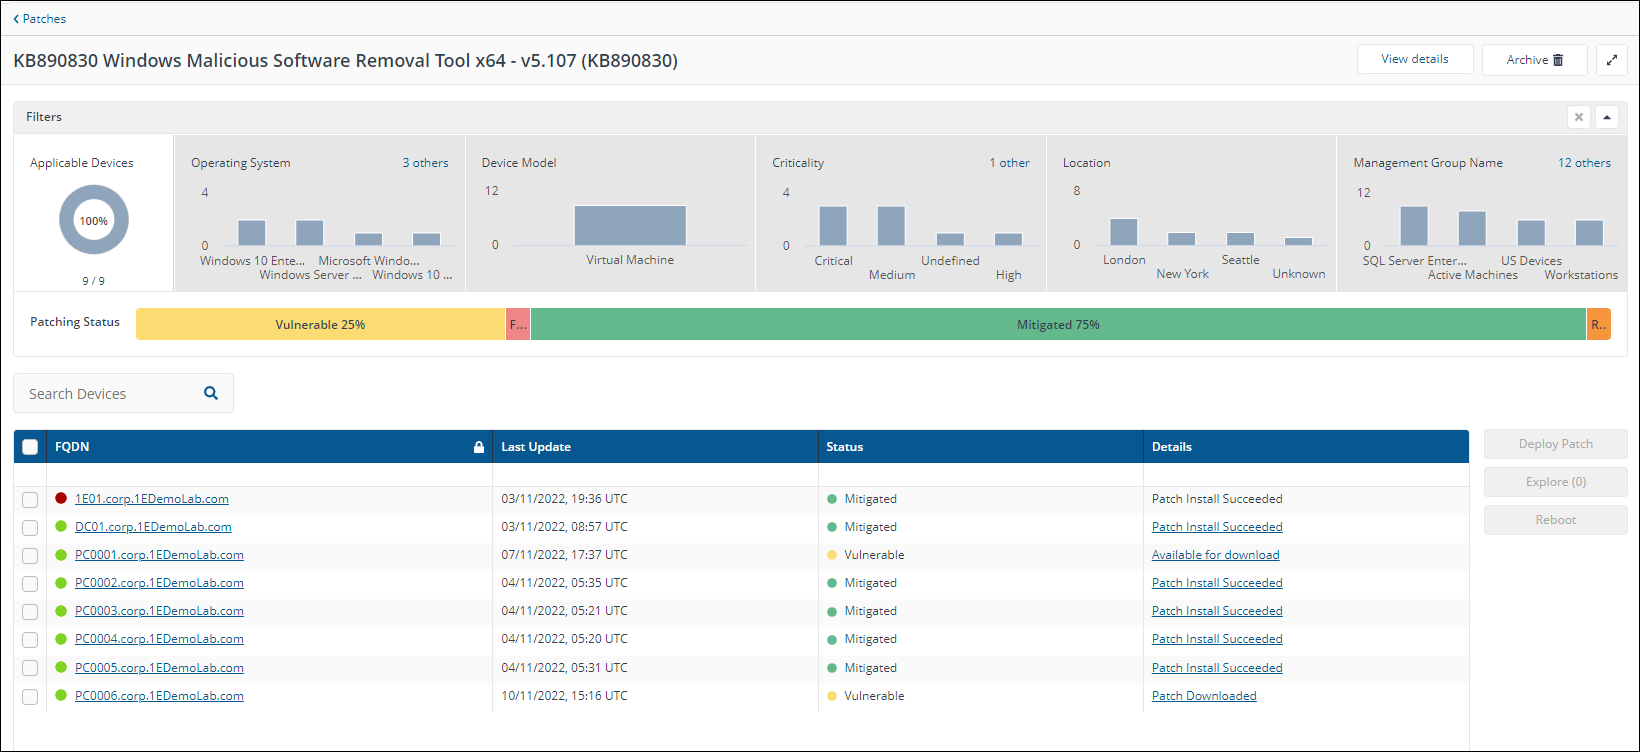Check the box for PC0001.corp.1EDemoLab.com
The height and width of the screenshot is (752, 1640).
click(30, 555)
